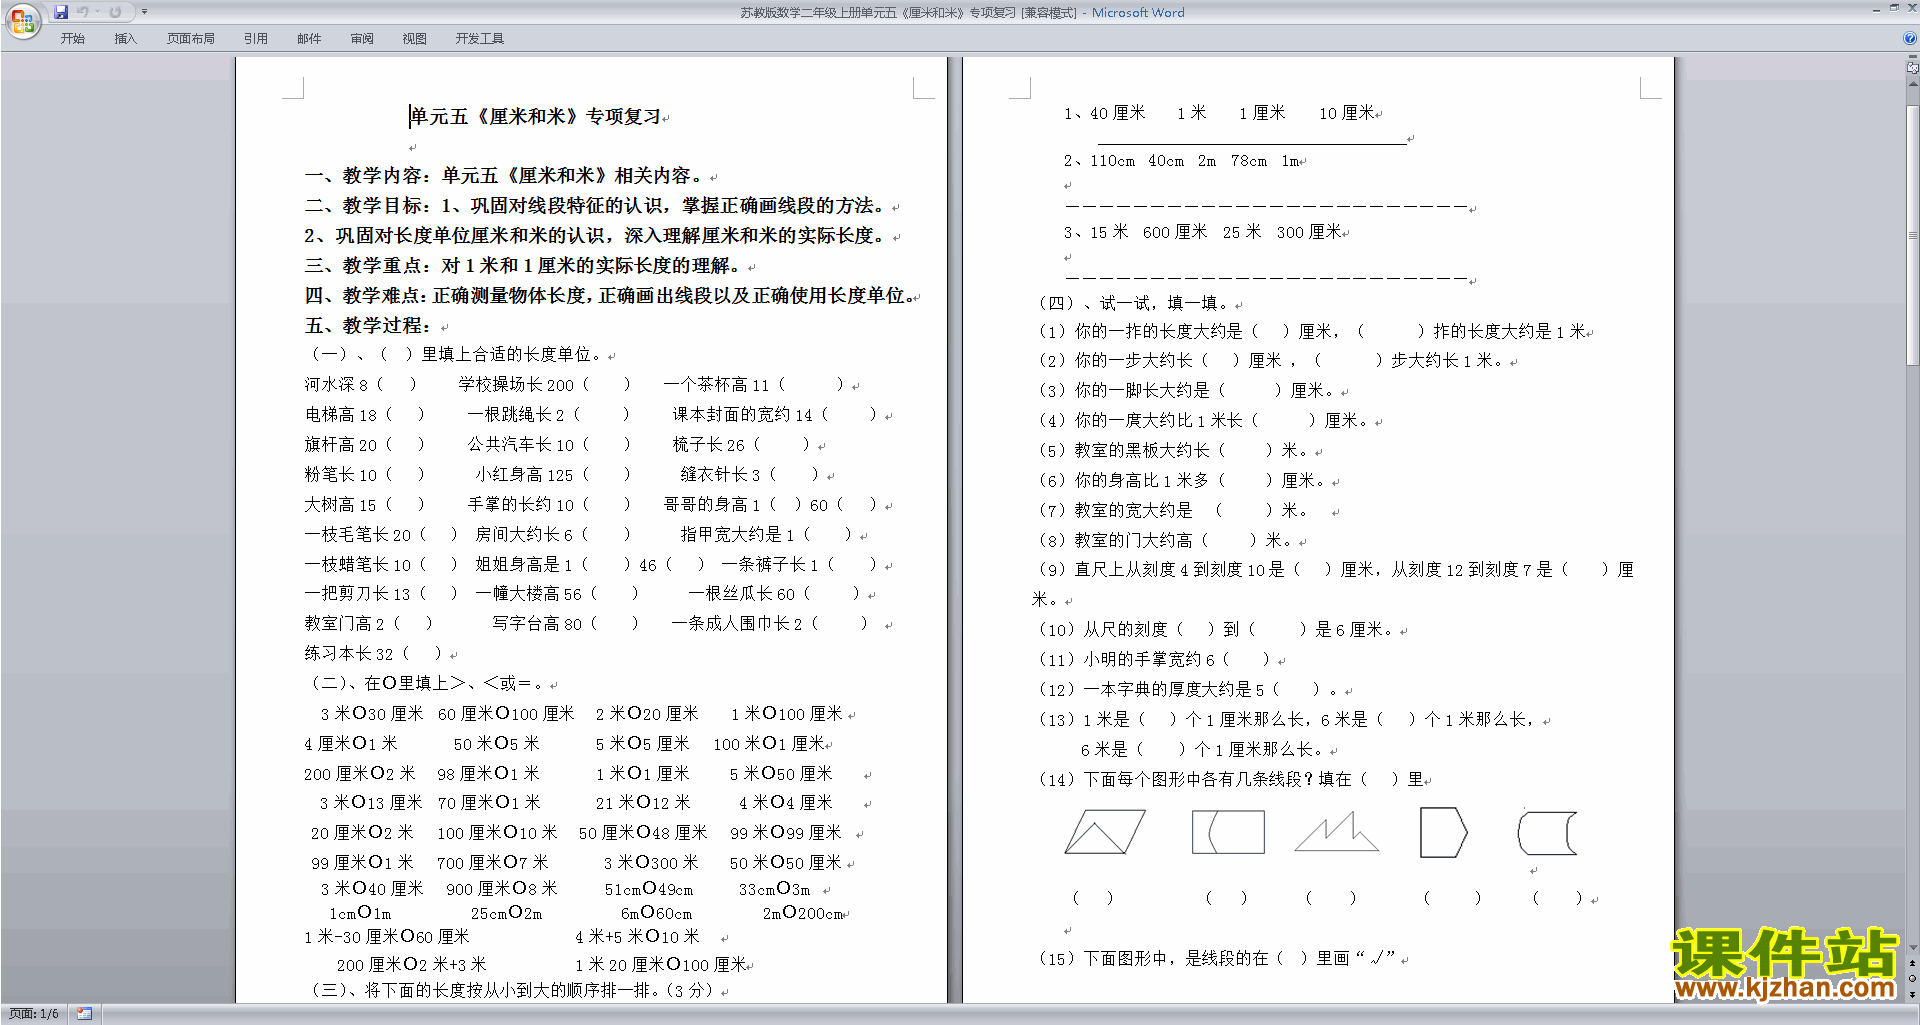This screenshot has height=1025, width=1920.
Task: Click the zigzag mountain-shaped figure
Action: 1336,832
